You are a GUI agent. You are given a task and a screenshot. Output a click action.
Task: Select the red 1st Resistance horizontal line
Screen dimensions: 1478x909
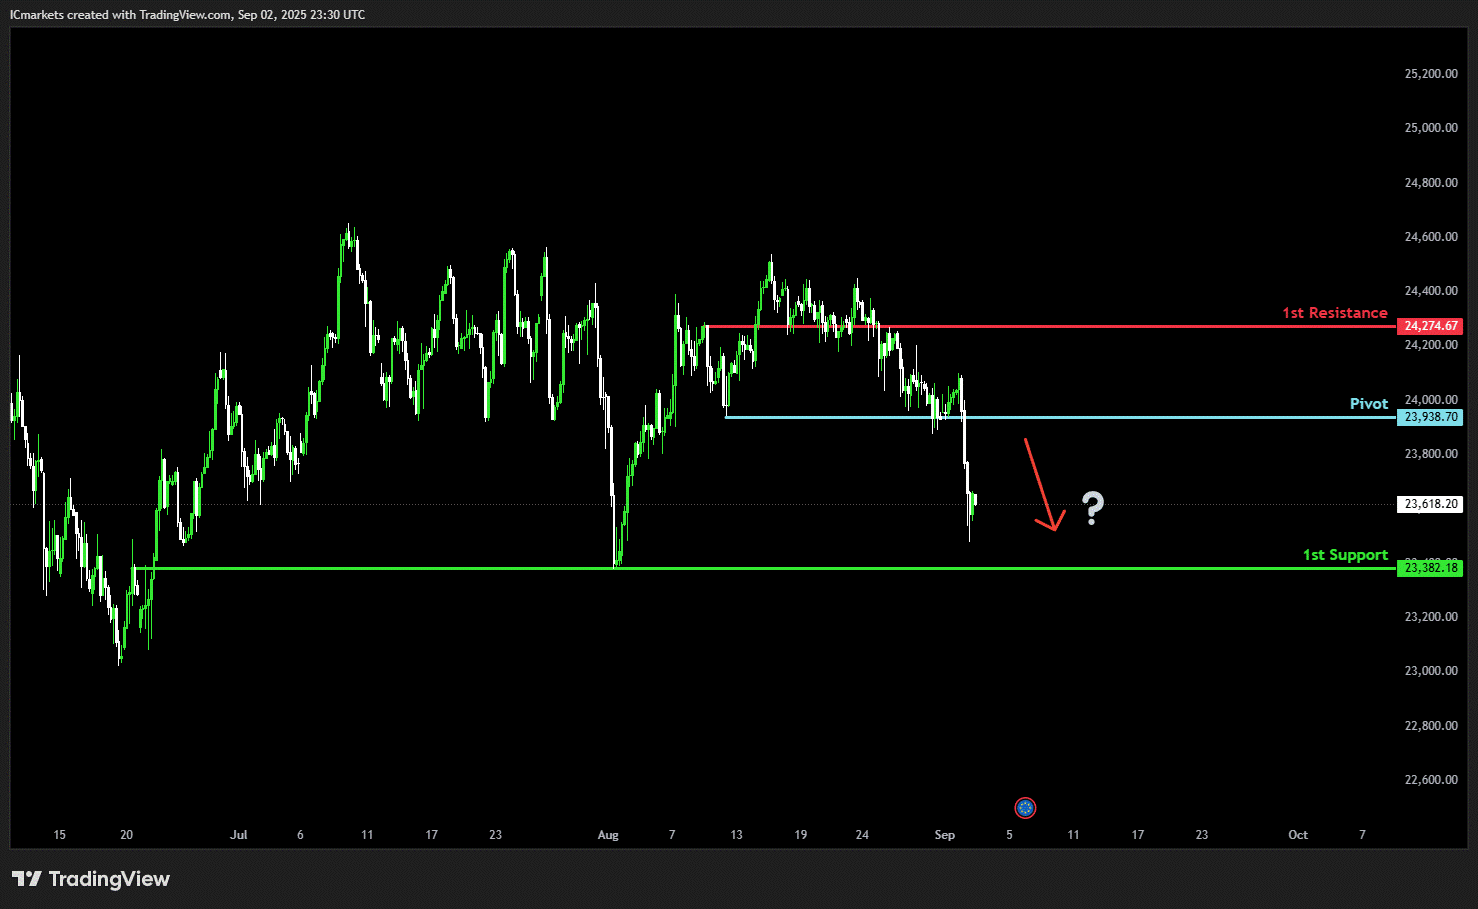click(x=1050, y=326)
